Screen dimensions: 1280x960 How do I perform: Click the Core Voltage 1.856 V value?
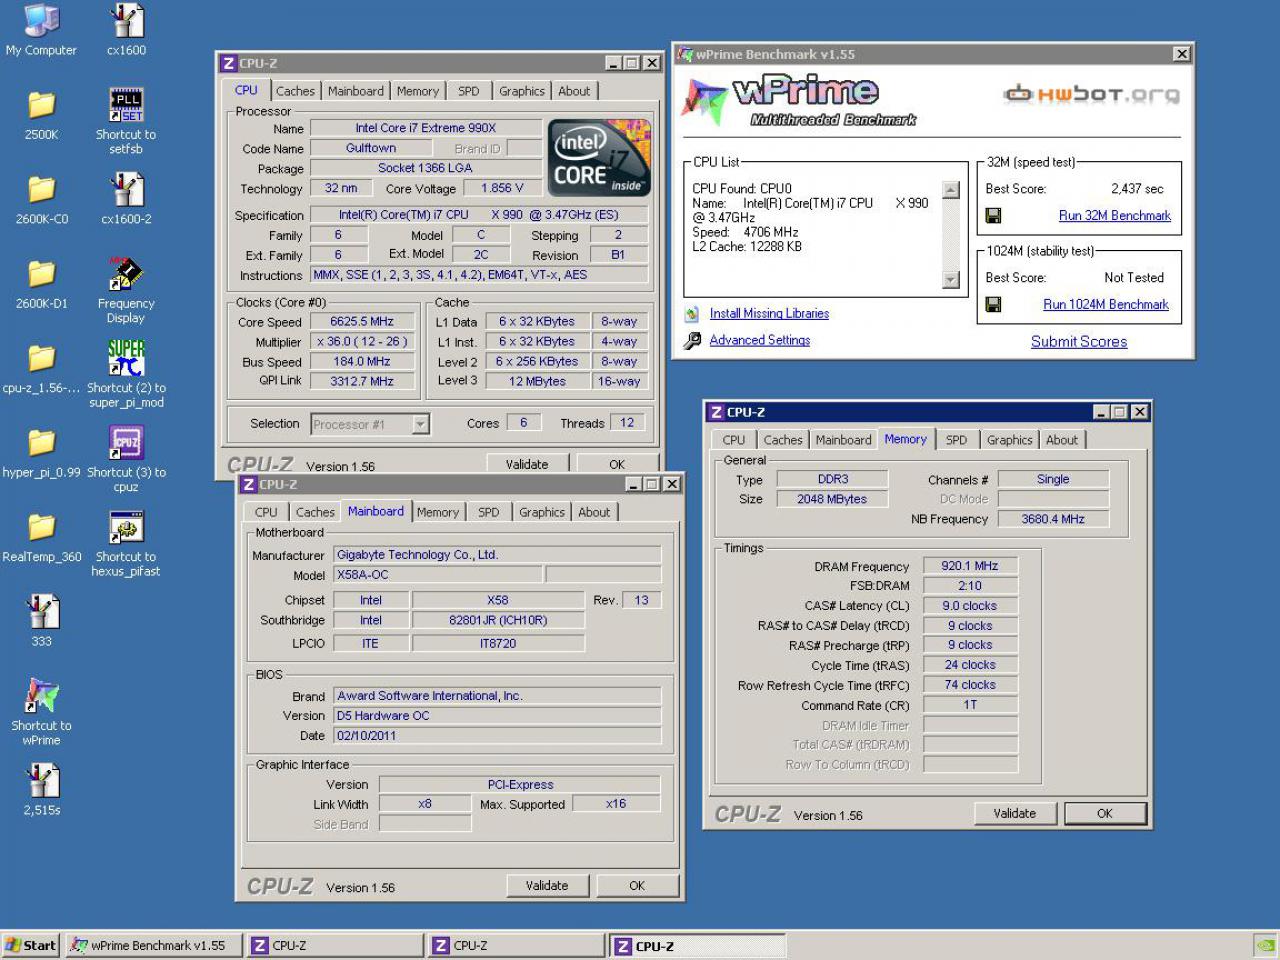502,188
